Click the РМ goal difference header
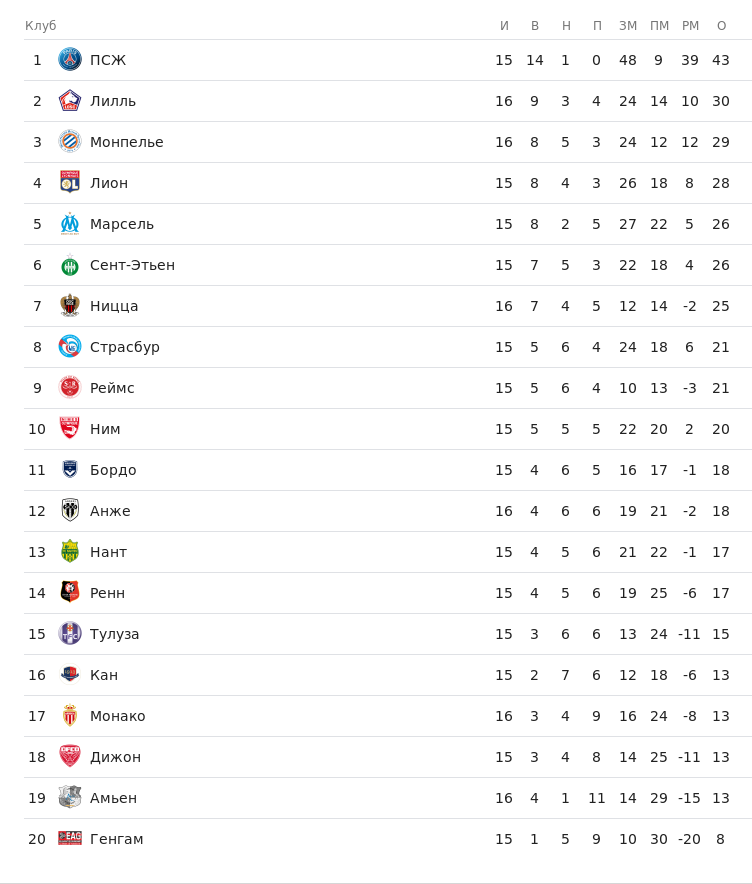752x884 pixels. (690, 26)
